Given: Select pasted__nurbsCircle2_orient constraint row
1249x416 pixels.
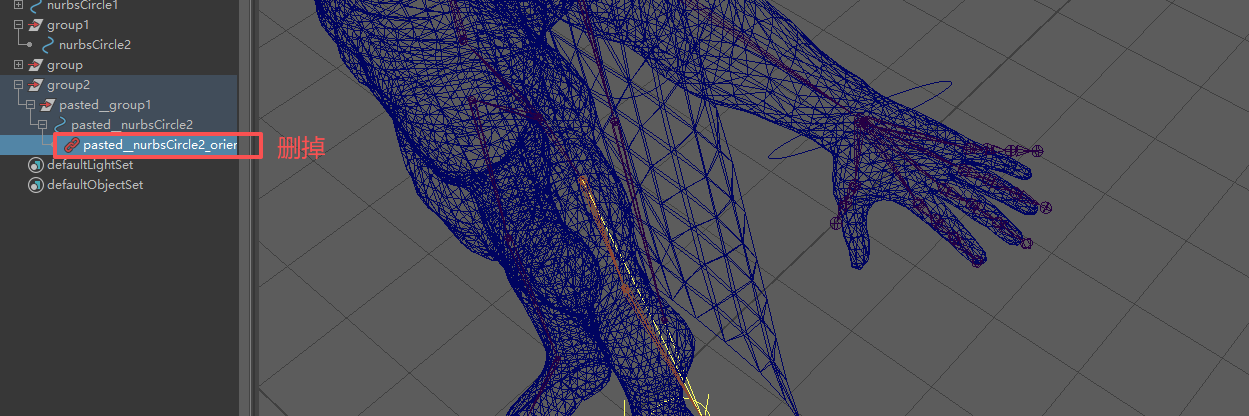Looking at the screenshot, I should [x=119, y=145].
